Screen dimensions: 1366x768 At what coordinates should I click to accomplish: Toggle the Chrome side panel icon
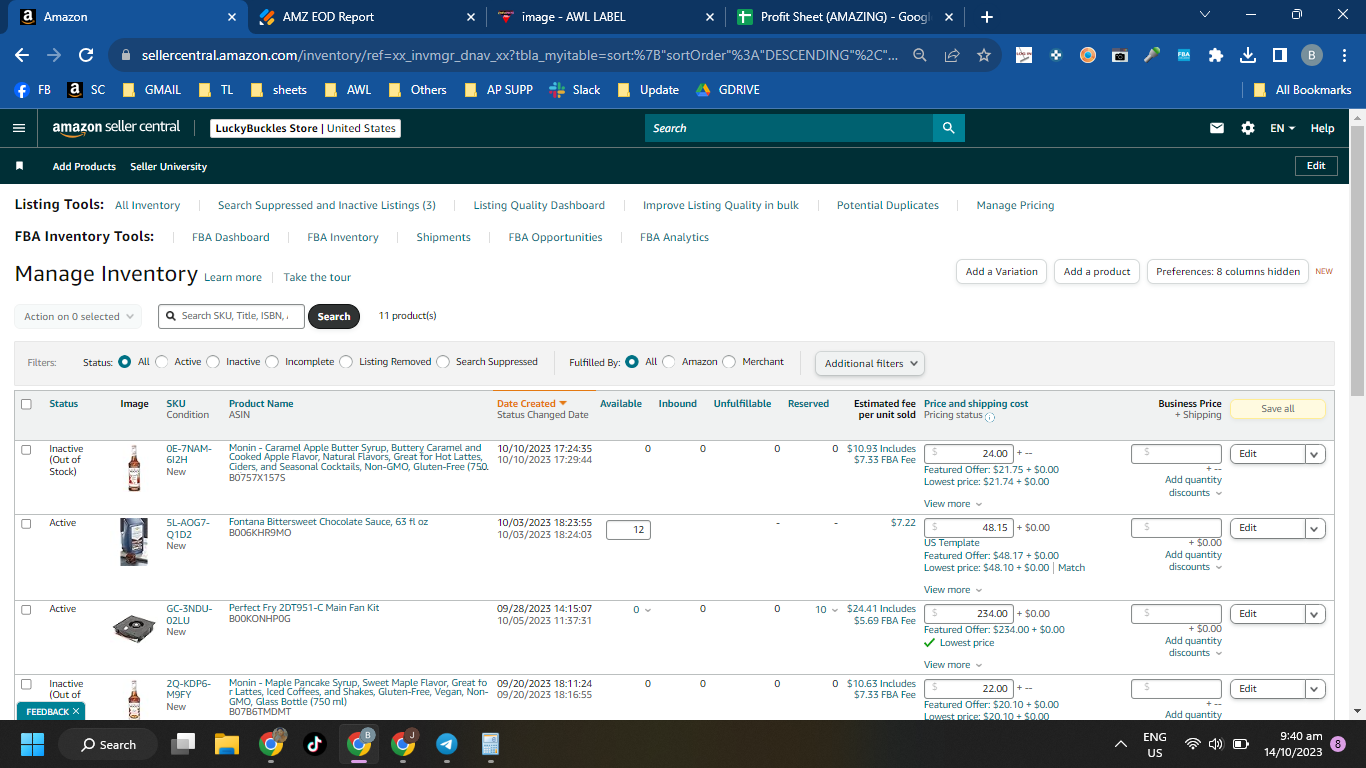click(1280, 56)
